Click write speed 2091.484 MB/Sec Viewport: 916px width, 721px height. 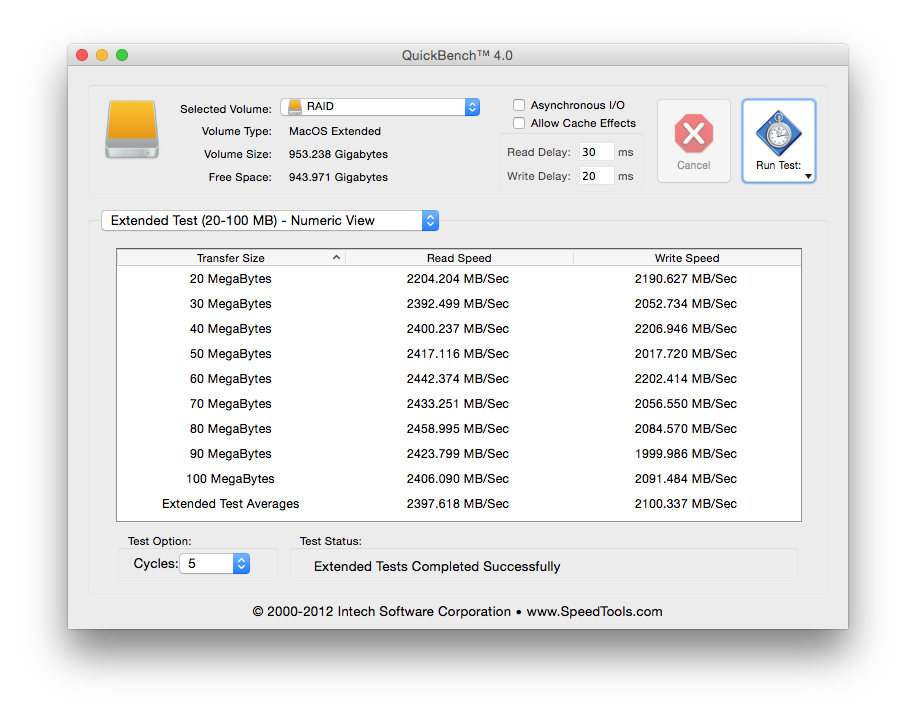[x=686, y=479]
